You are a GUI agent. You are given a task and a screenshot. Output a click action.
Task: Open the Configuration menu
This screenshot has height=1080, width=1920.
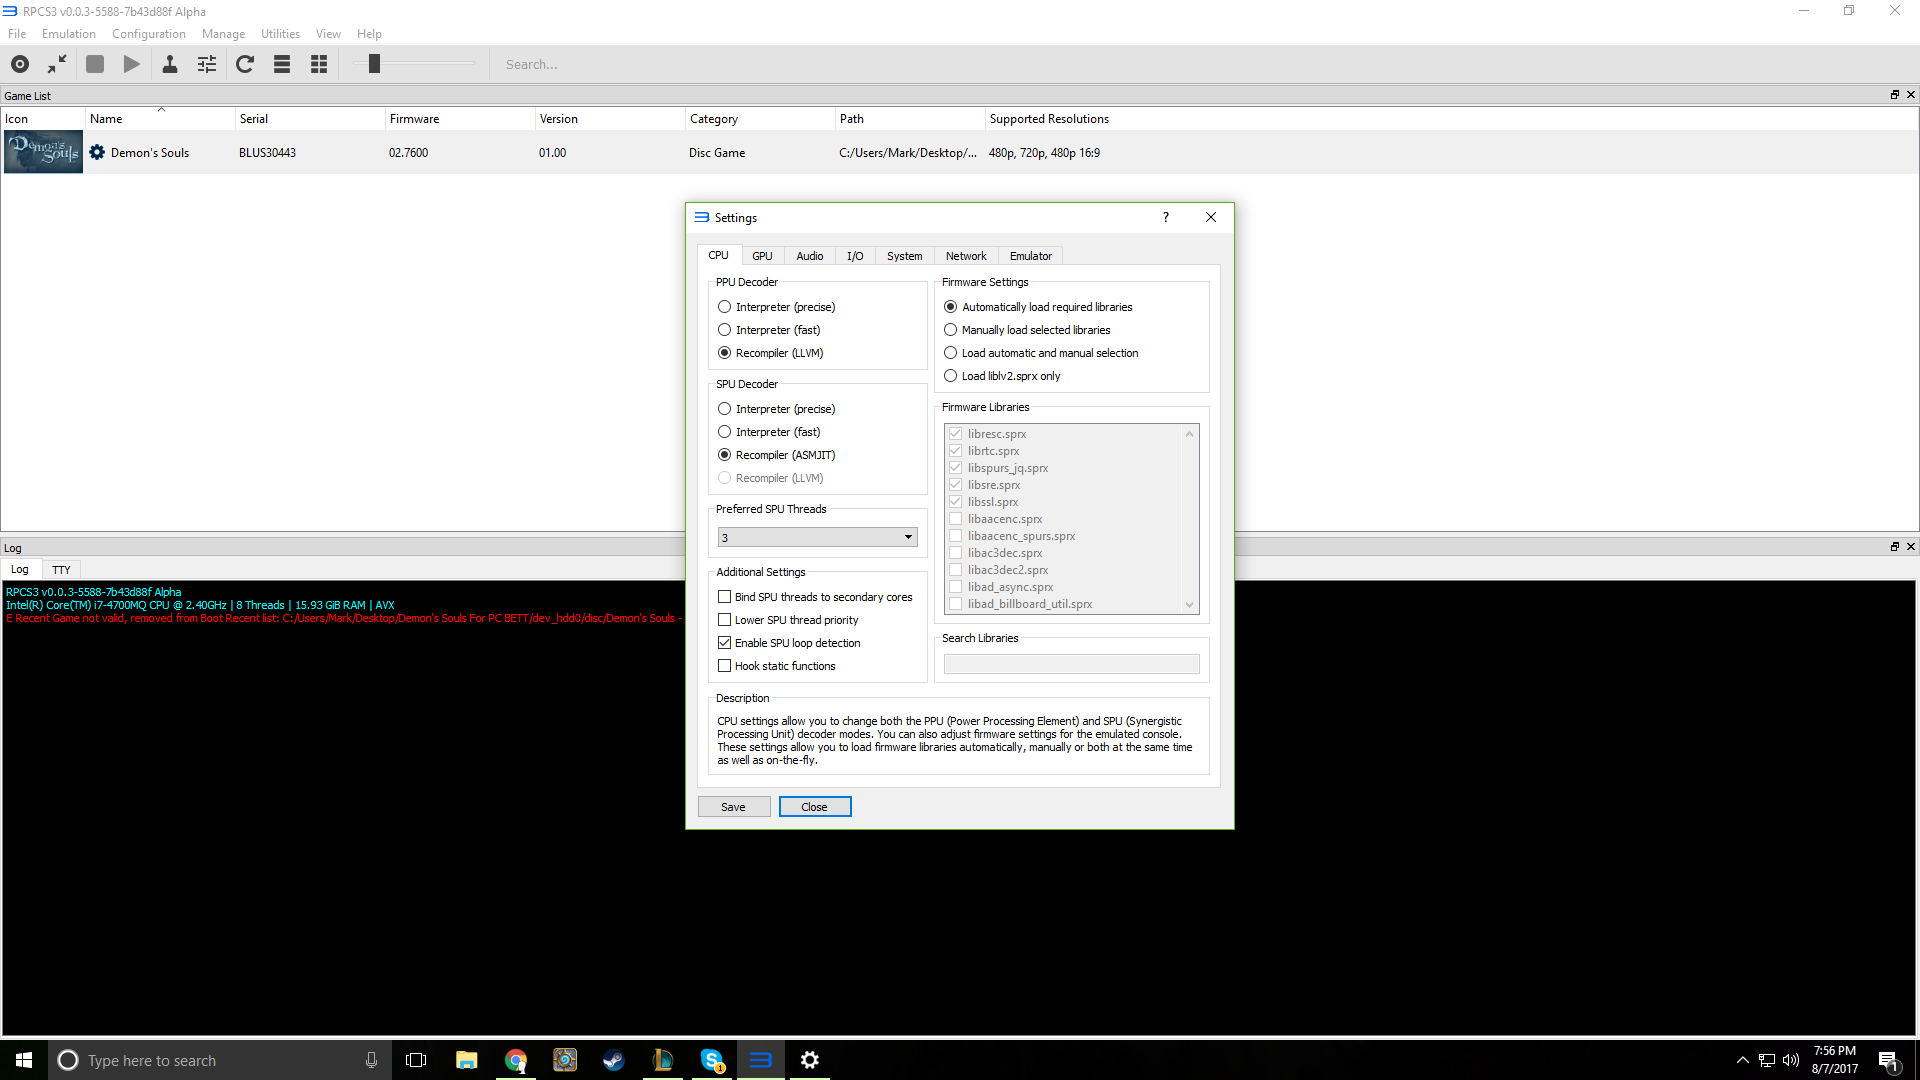(149, 34)
